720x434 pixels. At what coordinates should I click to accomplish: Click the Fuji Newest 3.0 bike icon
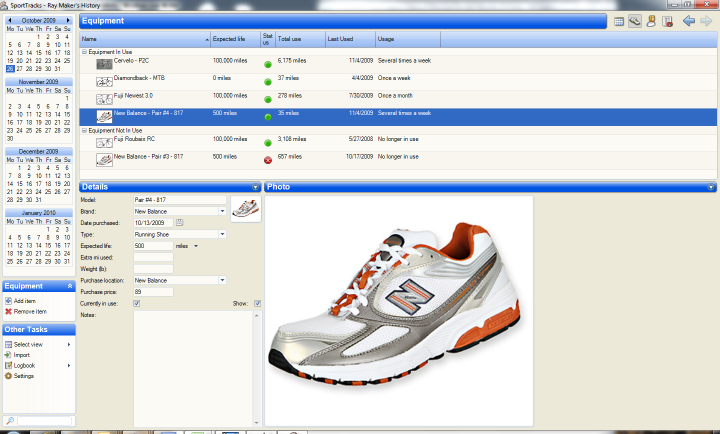[104, 99]
